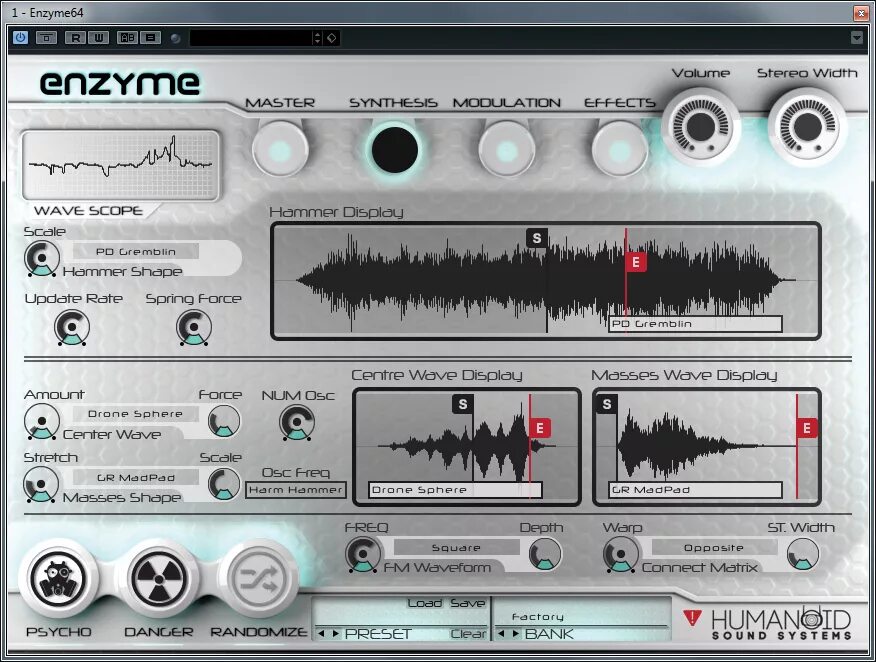Click the Stereo Width knob
The width and height of the screenshot is (876, 662).
coord(807,127)
